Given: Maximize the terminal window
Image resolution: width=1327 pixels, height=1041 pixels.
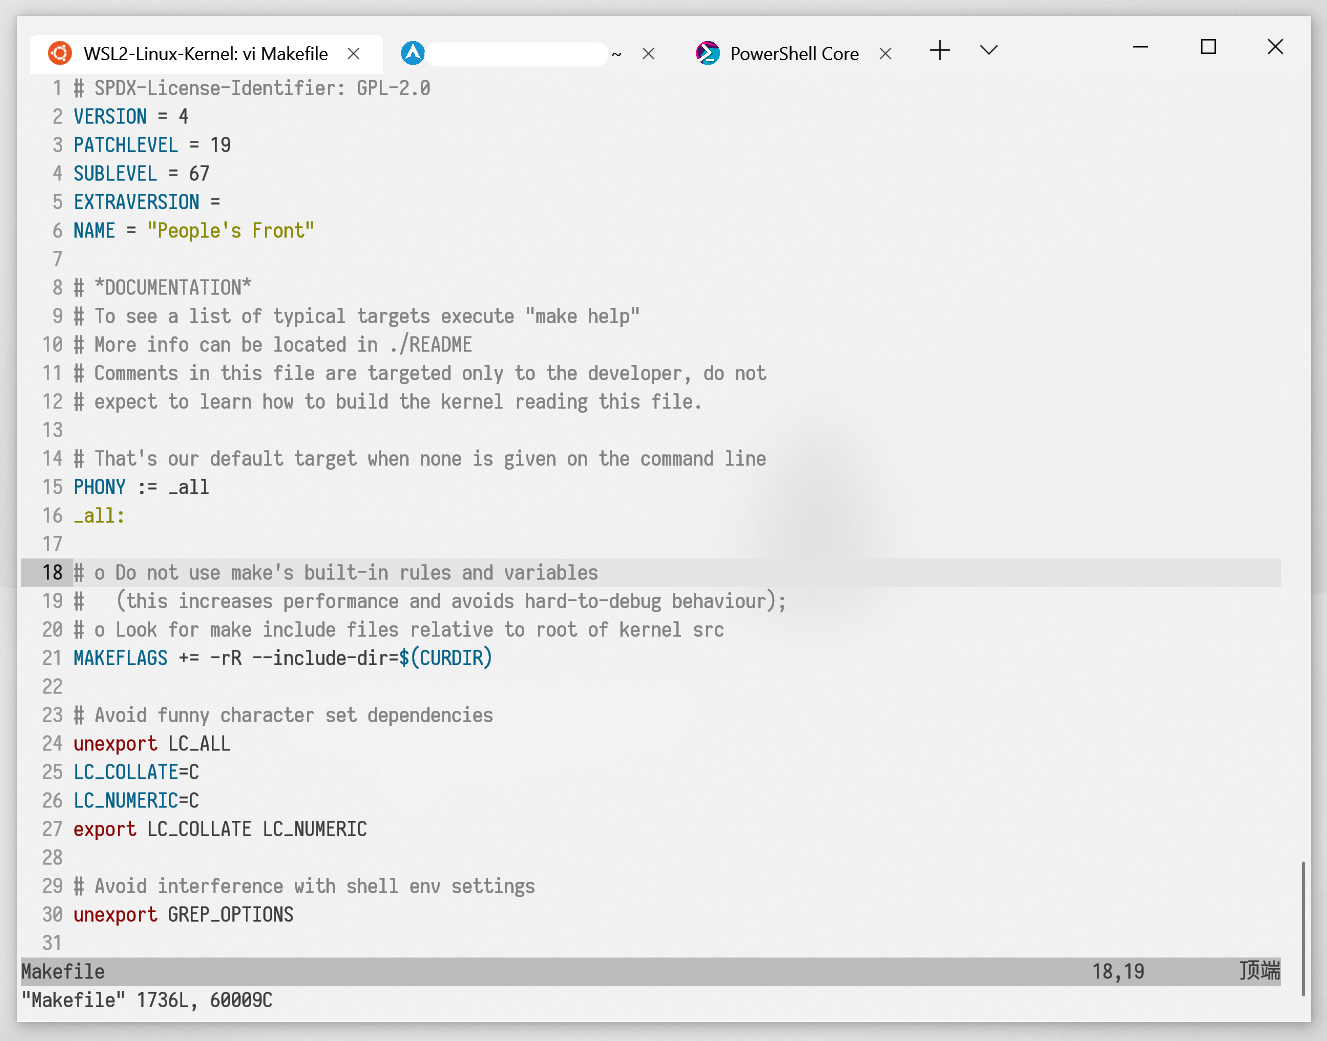Looking at the screenshot, I should [x=1208, y=47].
